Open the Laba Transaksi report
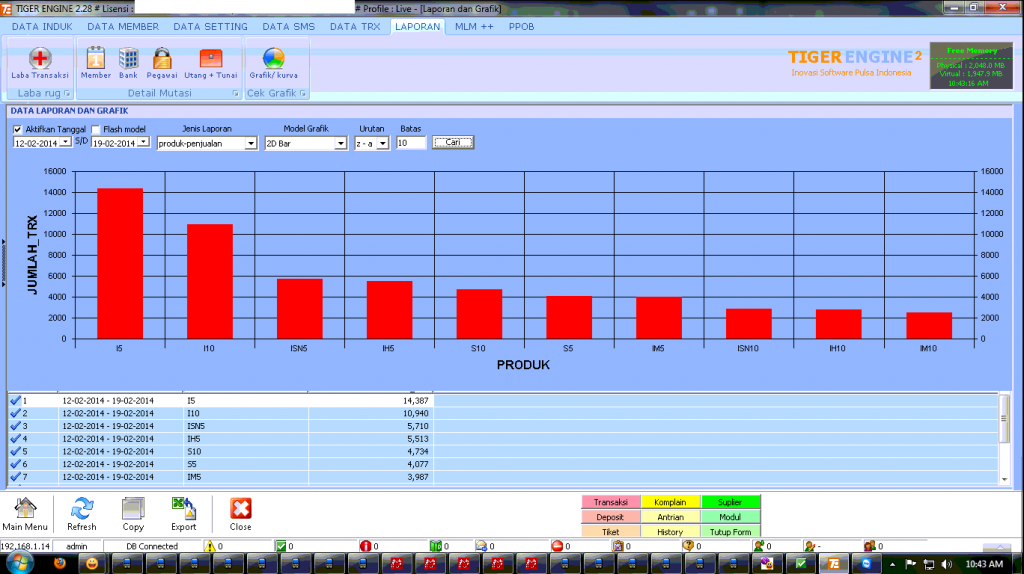Image resolution: width=1024 pixels, height=574 pixels. (39, 62)
